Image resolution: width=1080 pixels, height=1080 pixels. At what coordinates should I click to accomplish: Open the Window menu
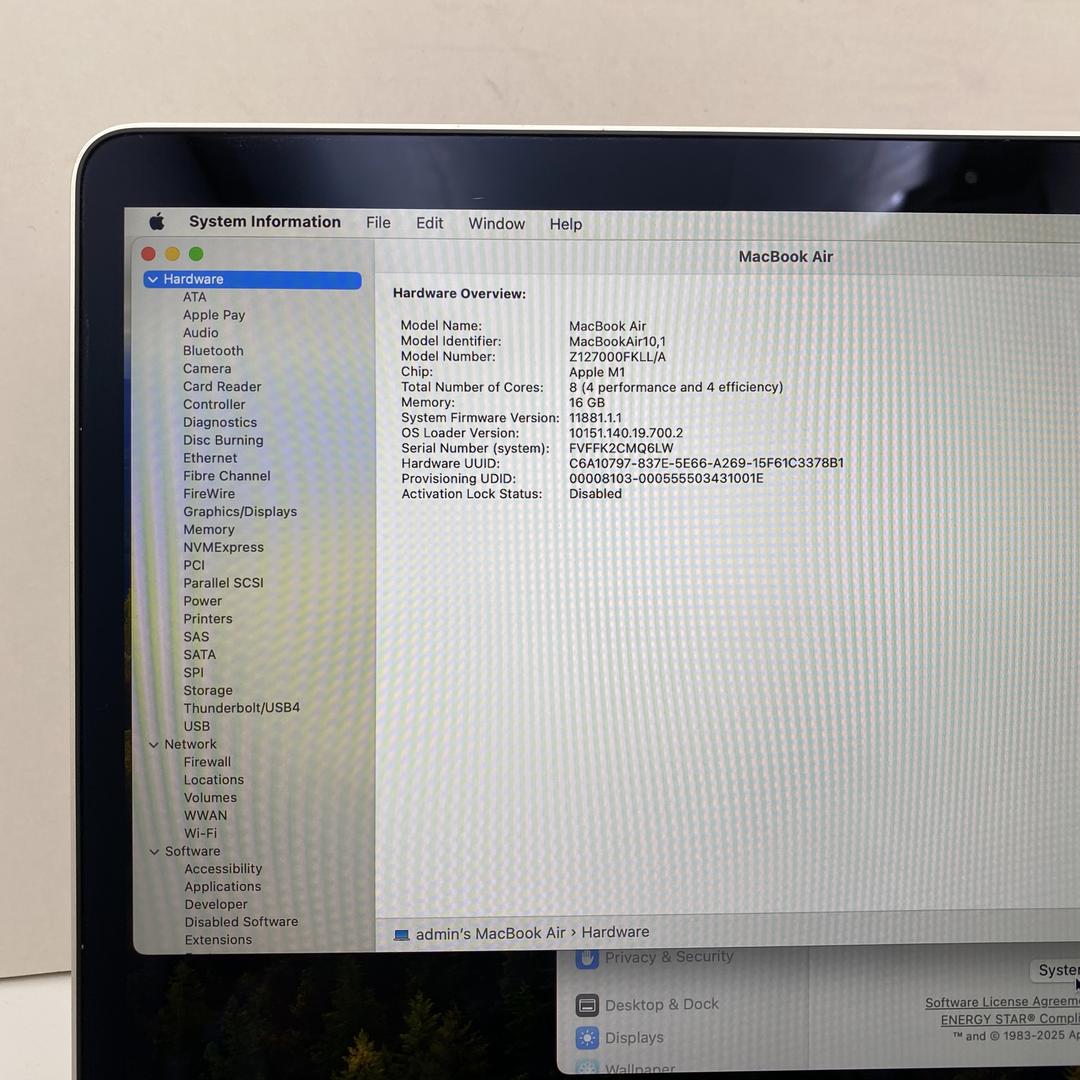pyautogui.click(x=497, y=224)
